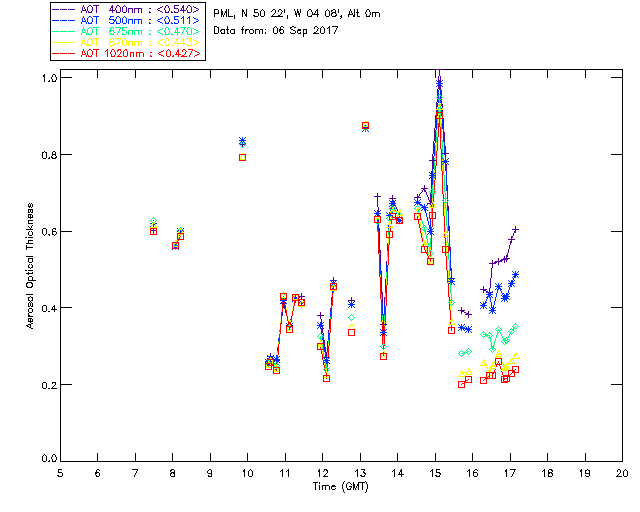Image resolution: width=640 pixels, height=512 pixels.
Task: Click the 0.6 y-axis tick label
Action: tap(49, 232)
